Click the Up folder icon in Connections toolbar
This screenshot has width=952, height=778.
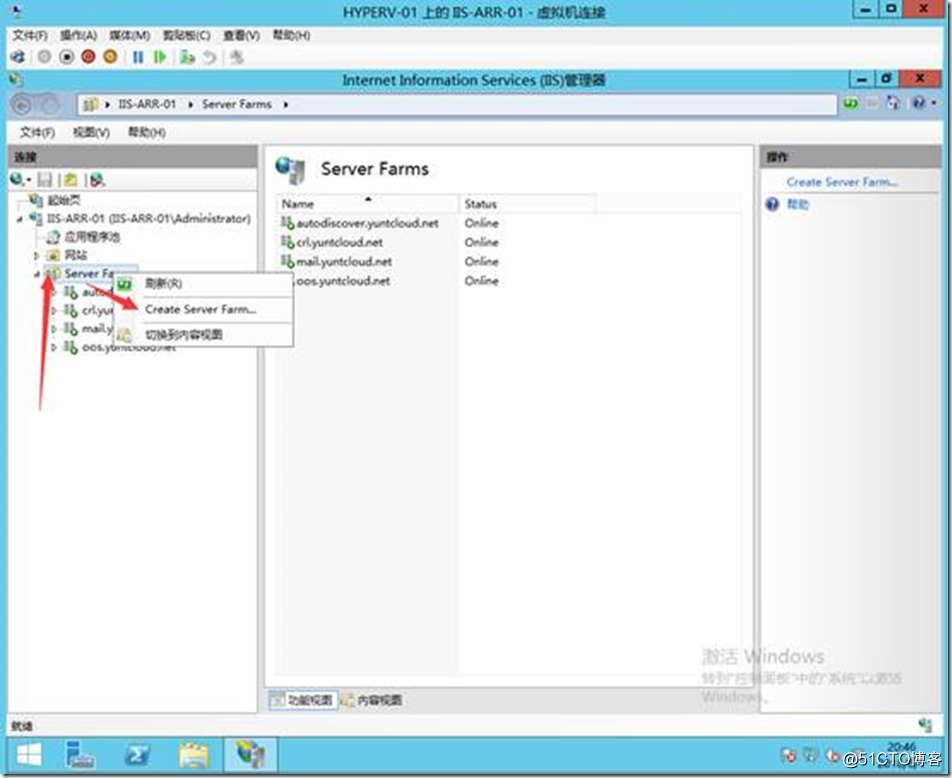71,180
